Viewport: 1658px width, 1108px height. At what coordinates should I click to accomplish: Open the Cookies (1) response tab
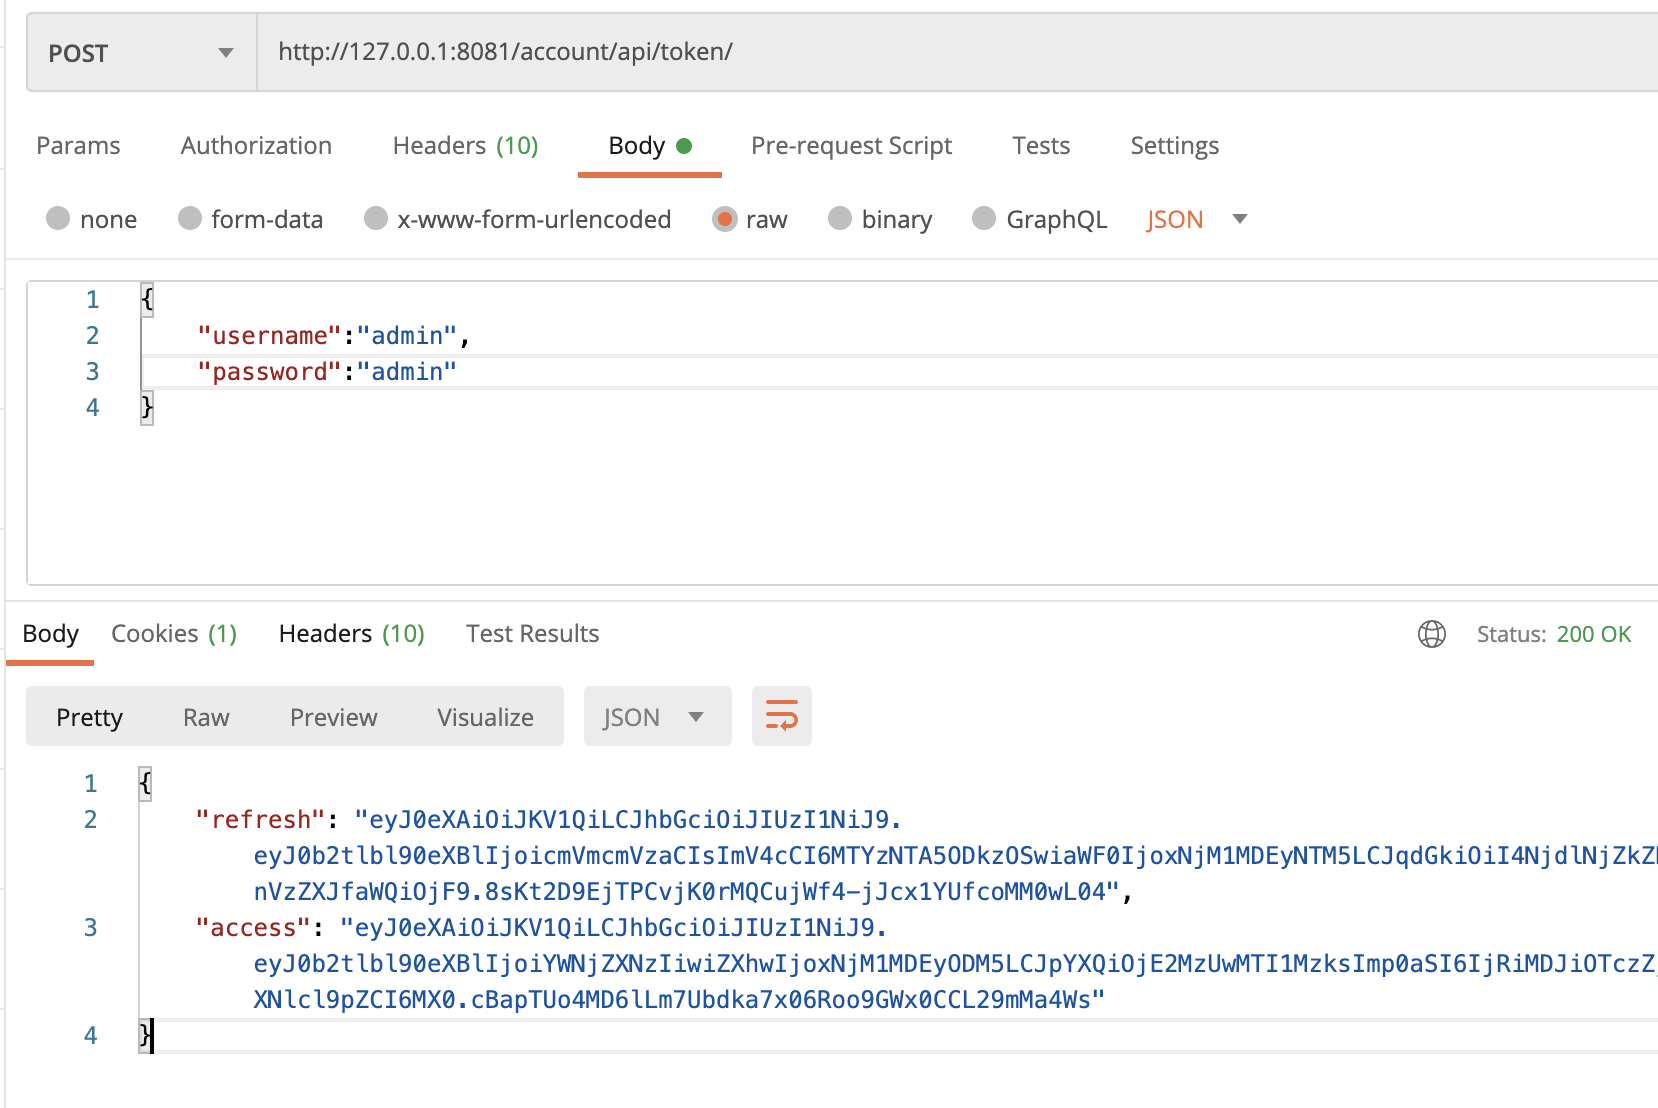pyautogui.click(x=174, y=634)
